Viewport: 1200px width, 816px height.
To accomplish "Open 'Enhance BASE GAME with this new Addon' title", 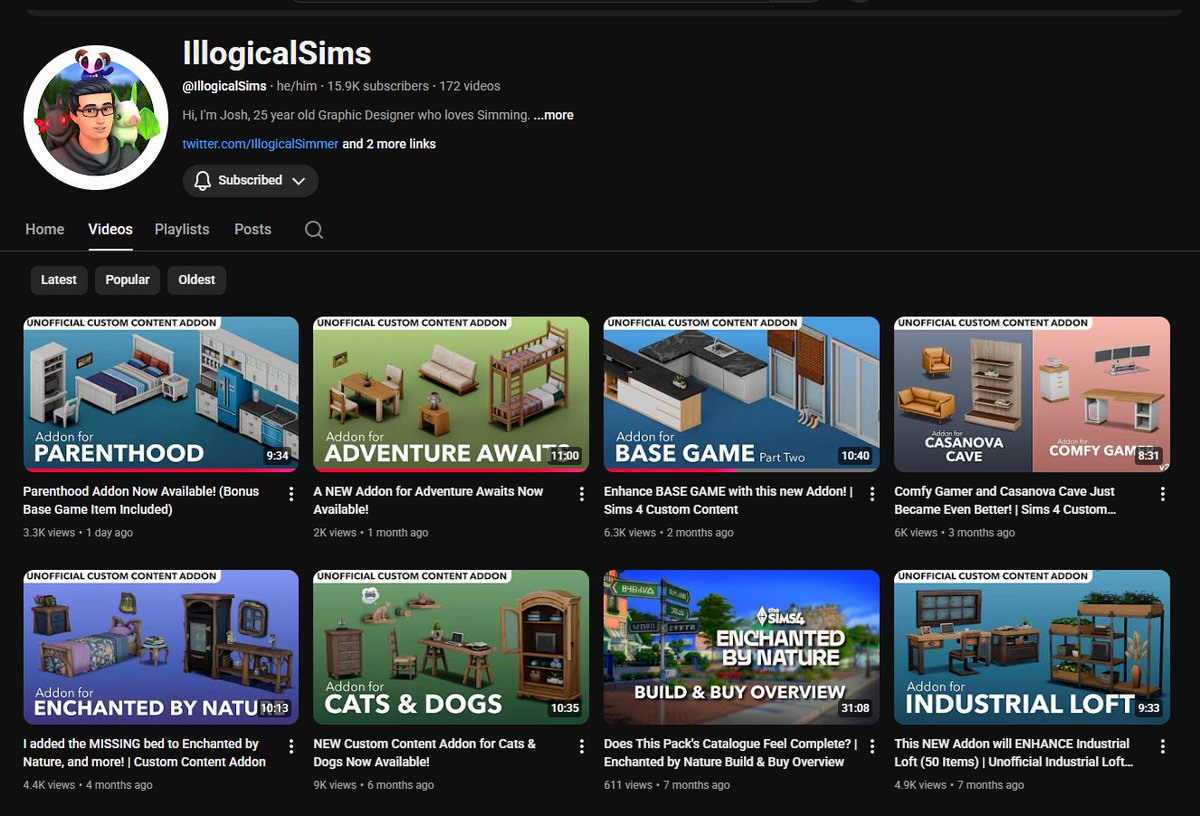I will tap(728, 500).
